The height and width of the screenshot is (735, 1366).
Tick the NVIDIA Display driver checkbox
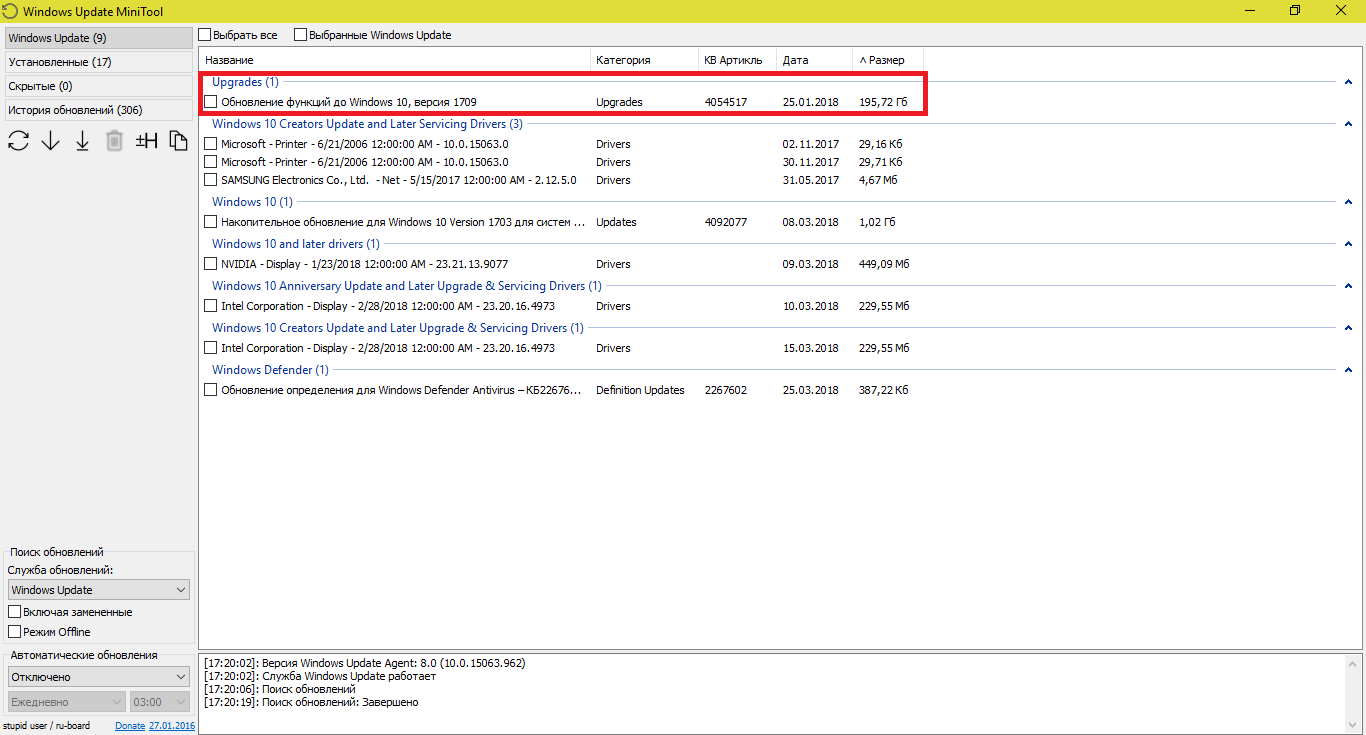(210, 264)
